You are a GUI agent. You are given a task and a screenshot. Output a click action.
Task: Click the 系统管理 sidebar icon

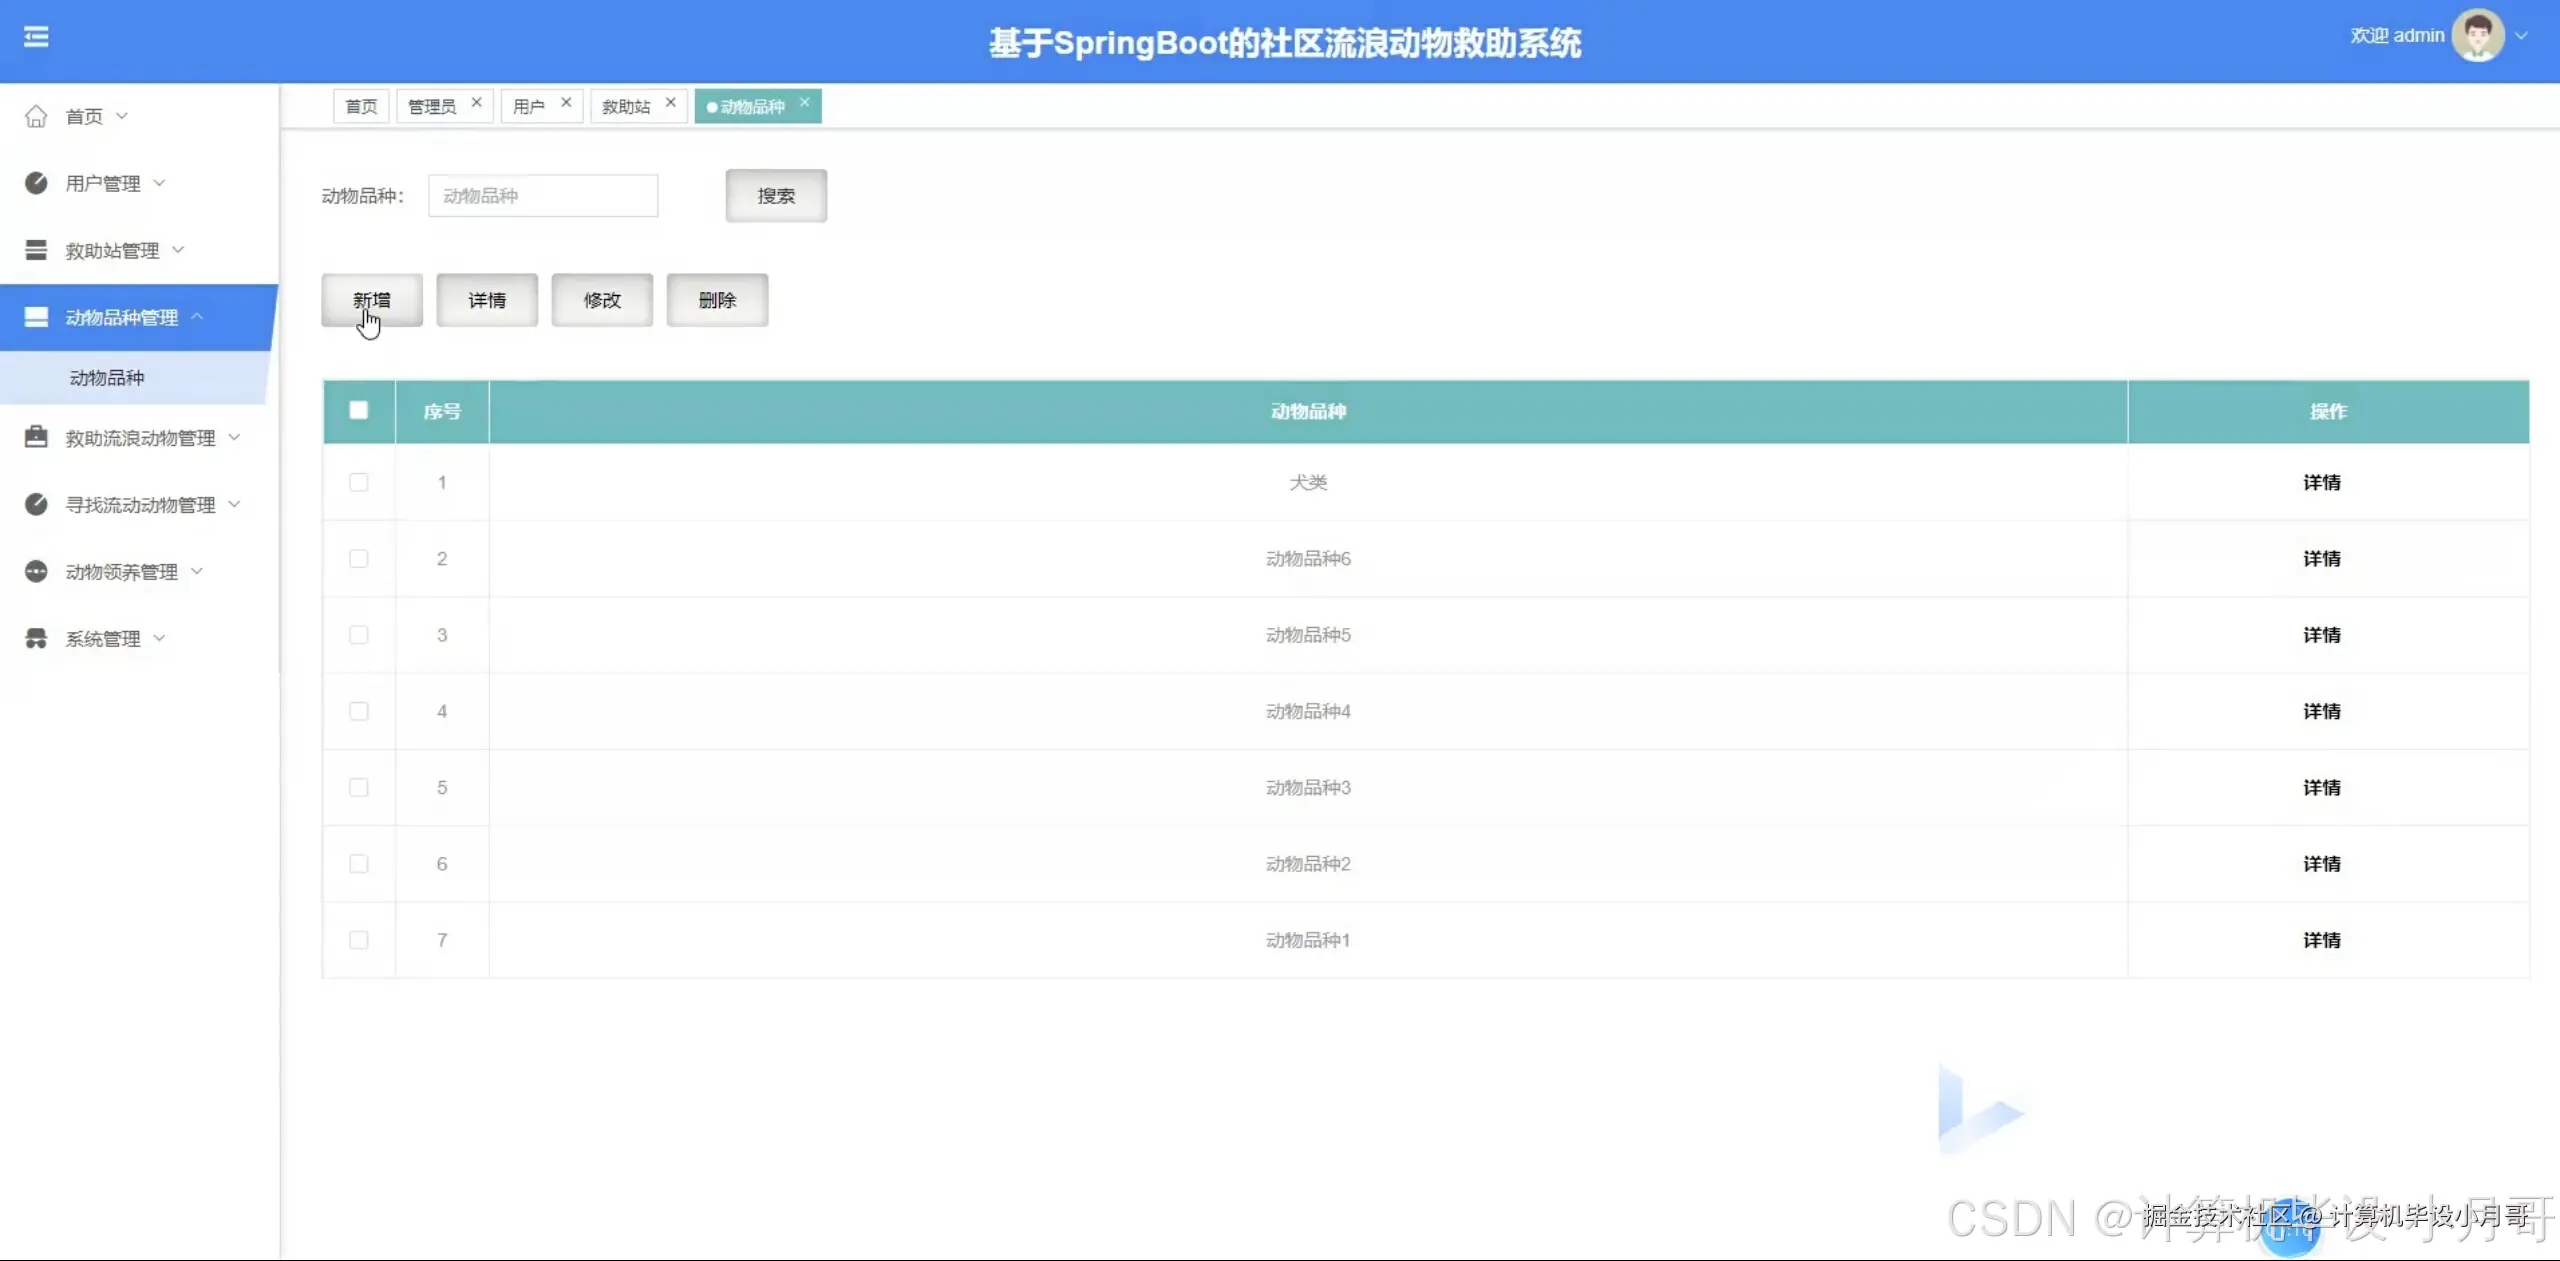point(36,638)
